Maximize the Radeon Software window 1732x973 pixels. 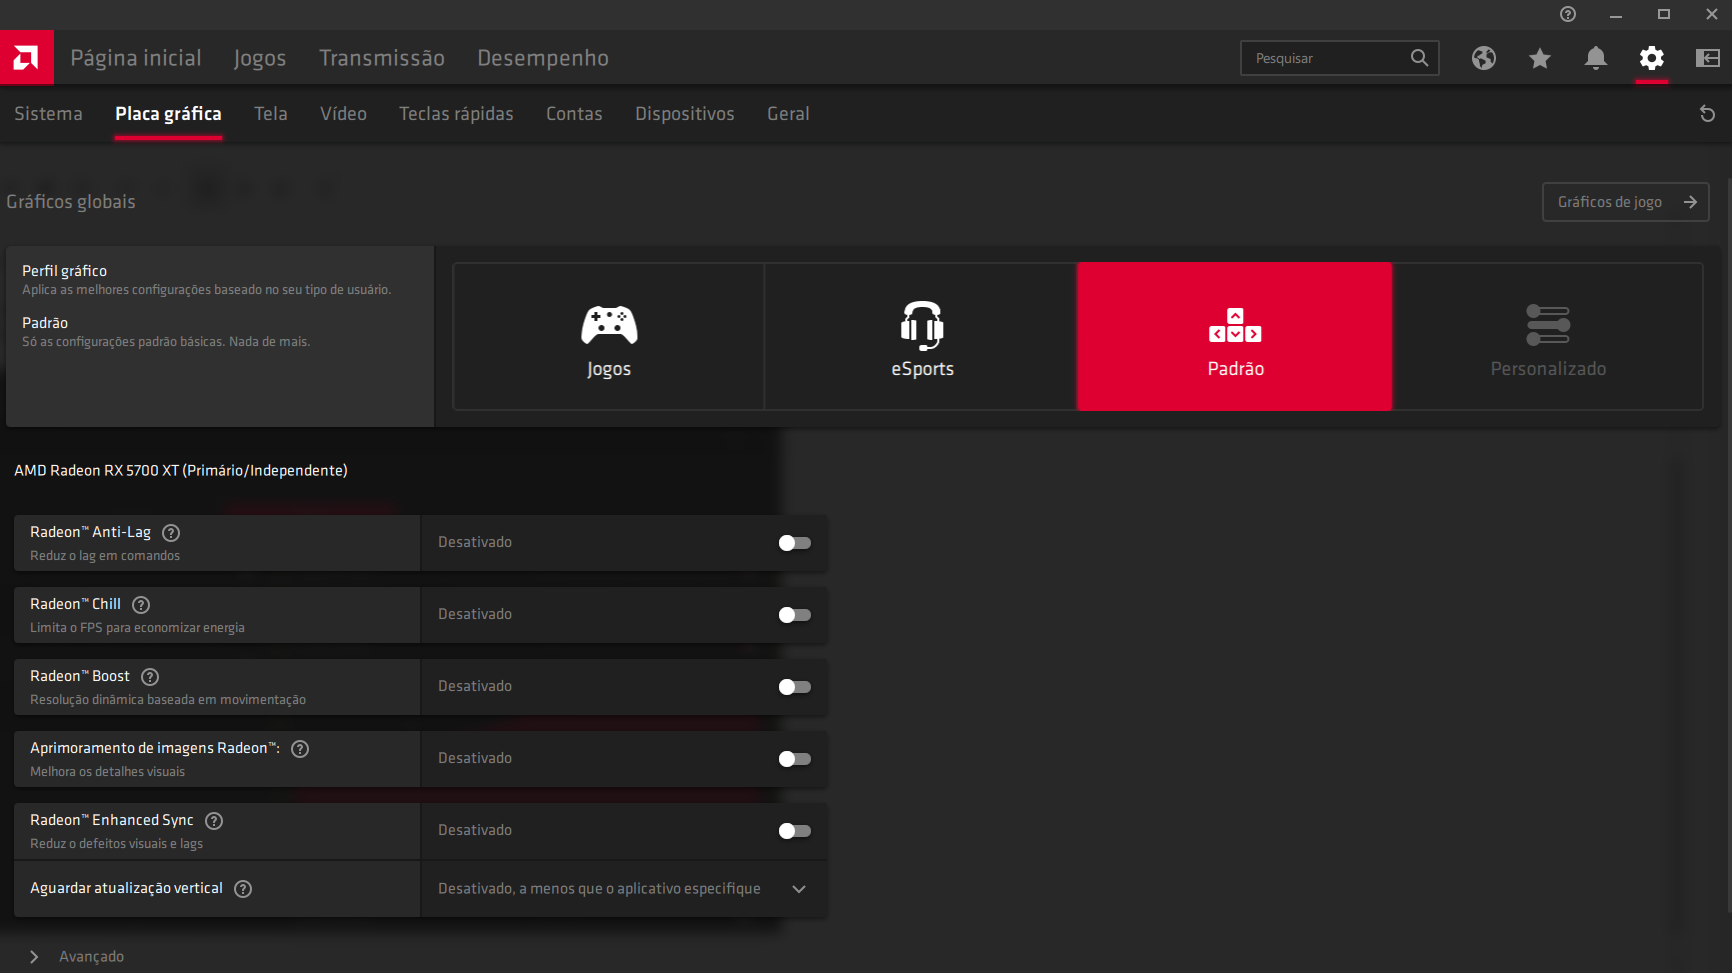click(1664, 14)
